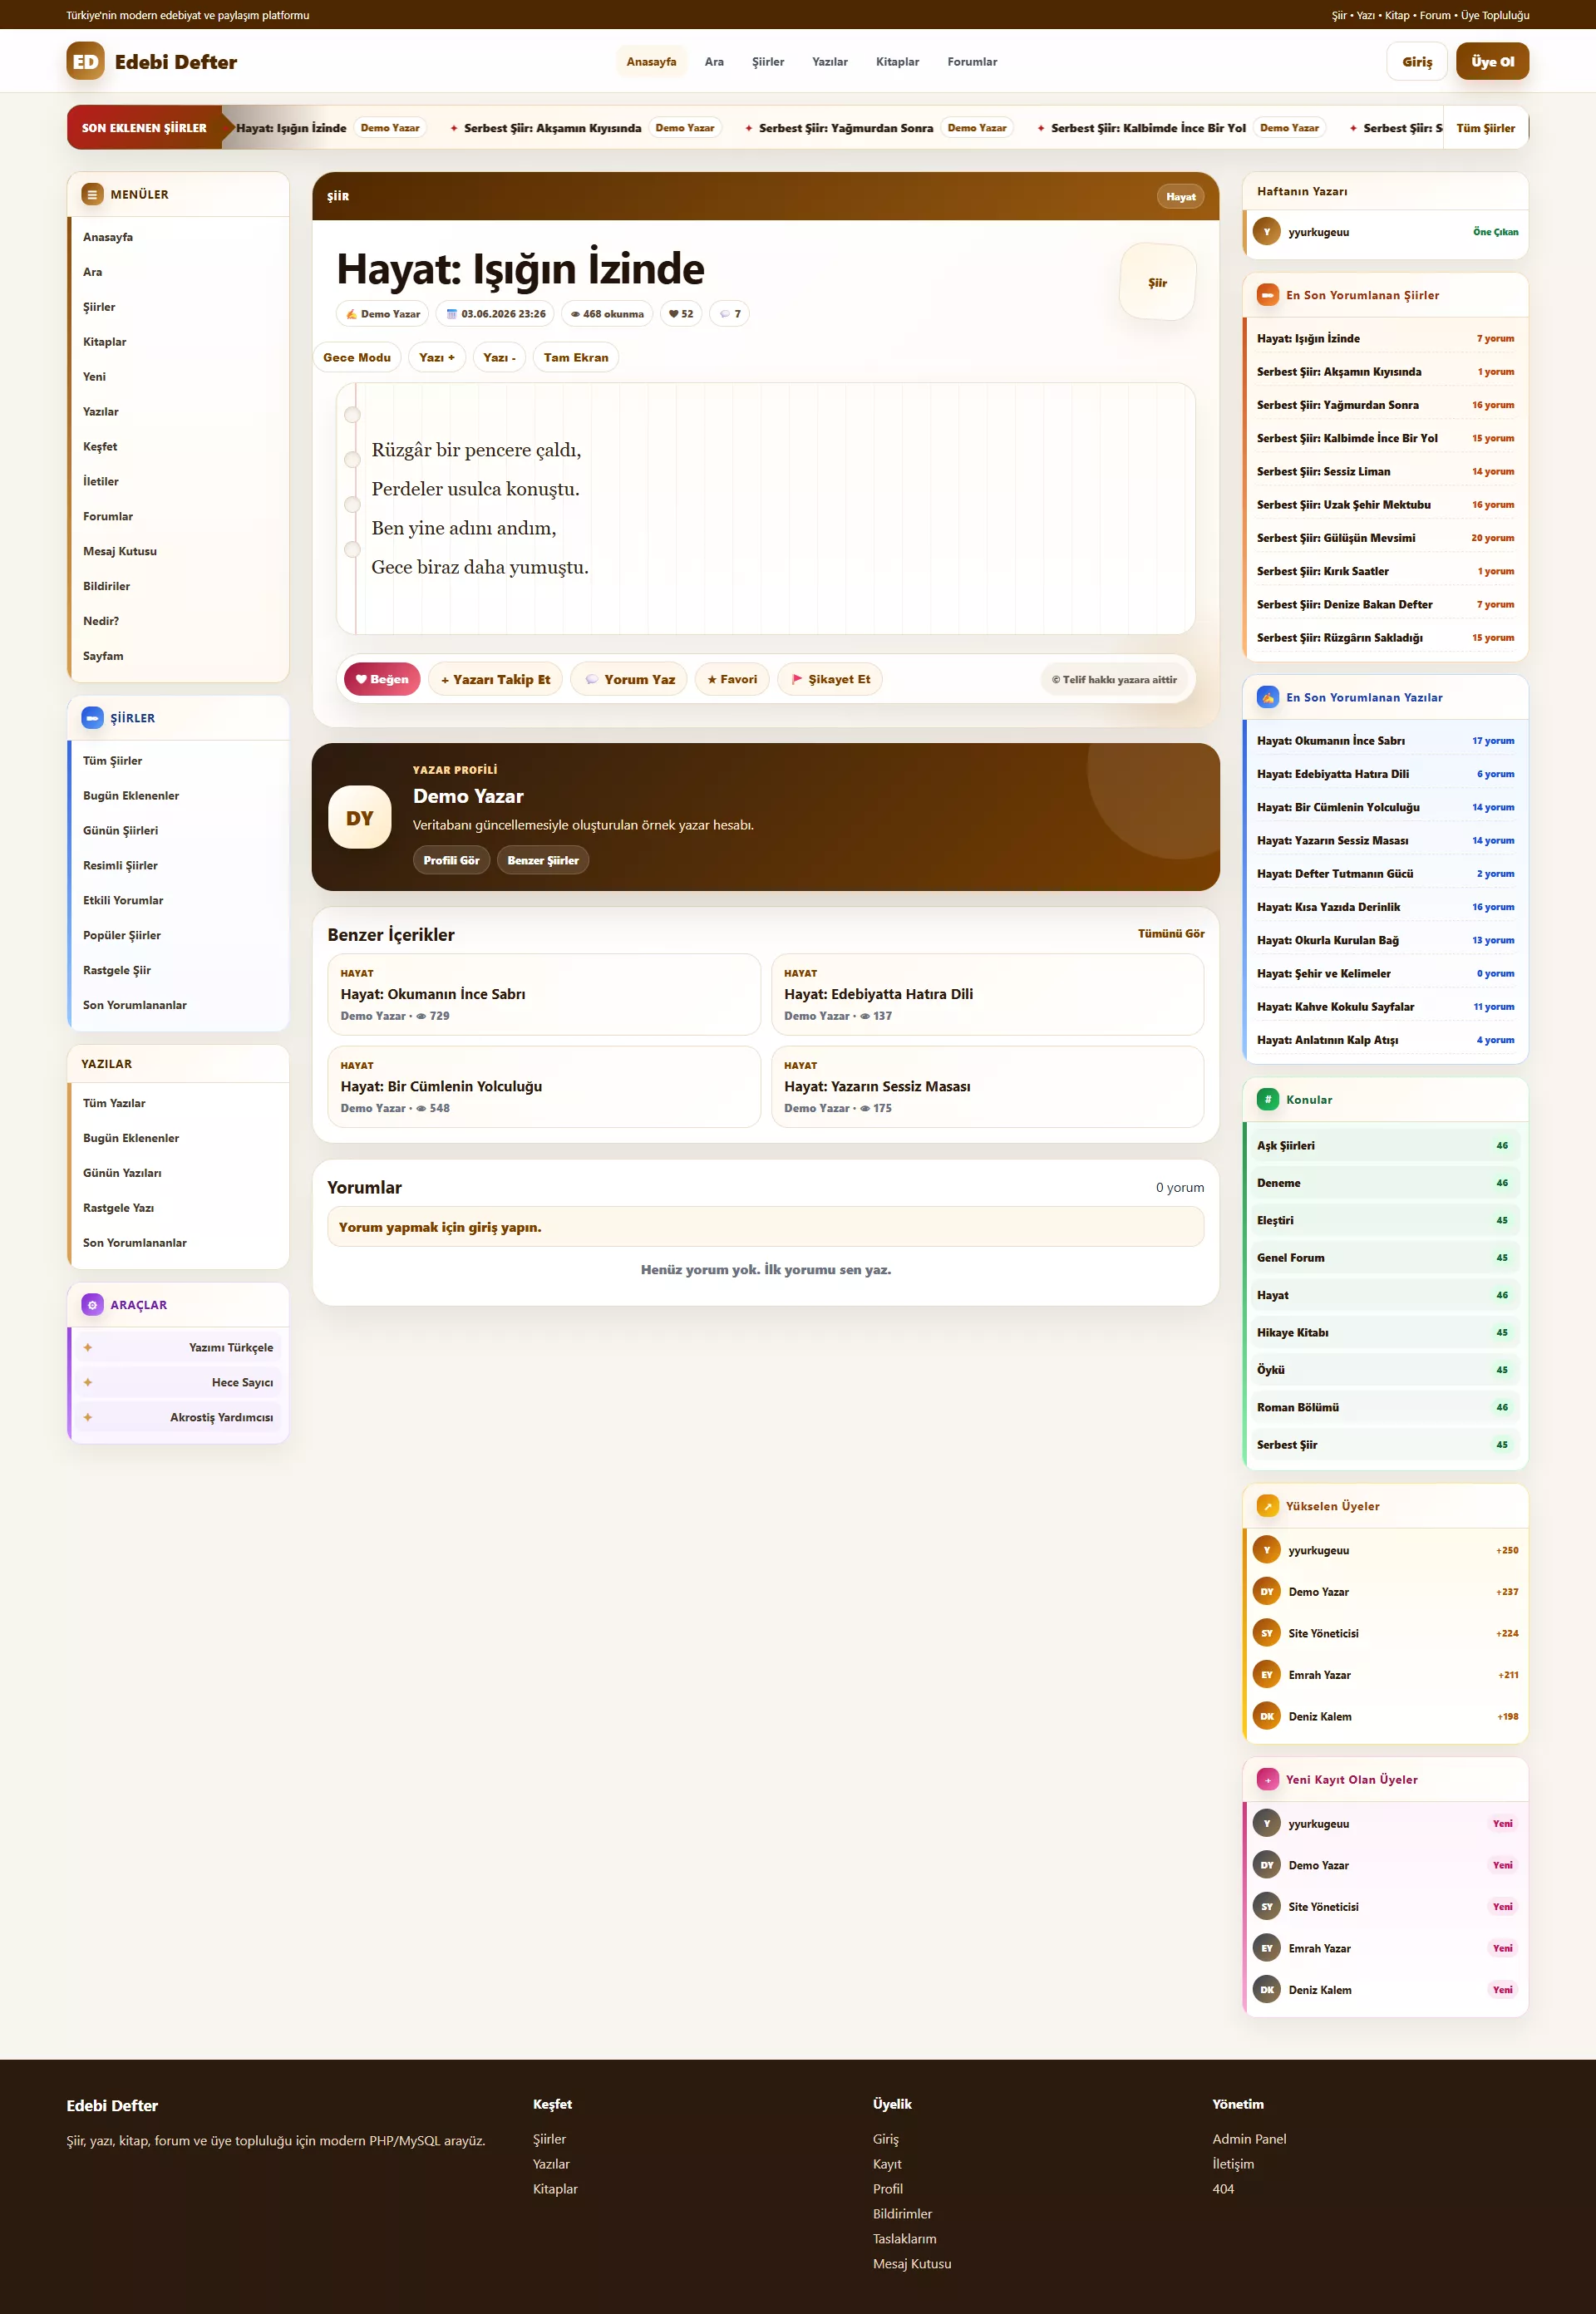Open Hayat: Yazarın Sessiz Masası card
The image size is (1596, 2314).
click(x=987, y=1086)
